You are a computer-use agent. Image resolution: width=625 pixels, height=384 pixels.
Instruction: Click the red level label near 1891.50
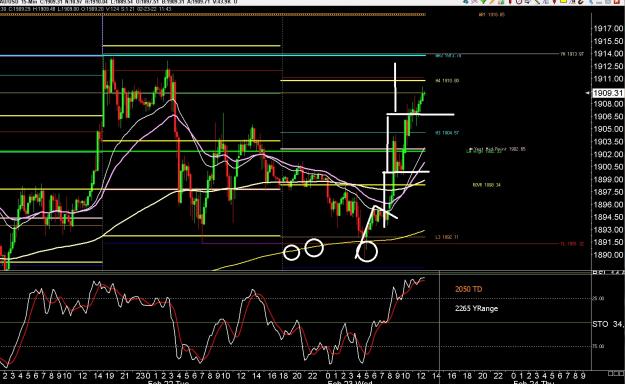coord(572,244)
